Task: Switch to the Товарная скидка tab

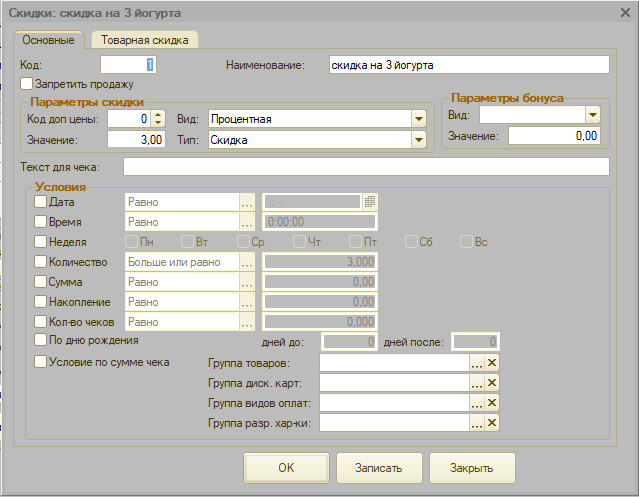Action: (x=145, y=40)
